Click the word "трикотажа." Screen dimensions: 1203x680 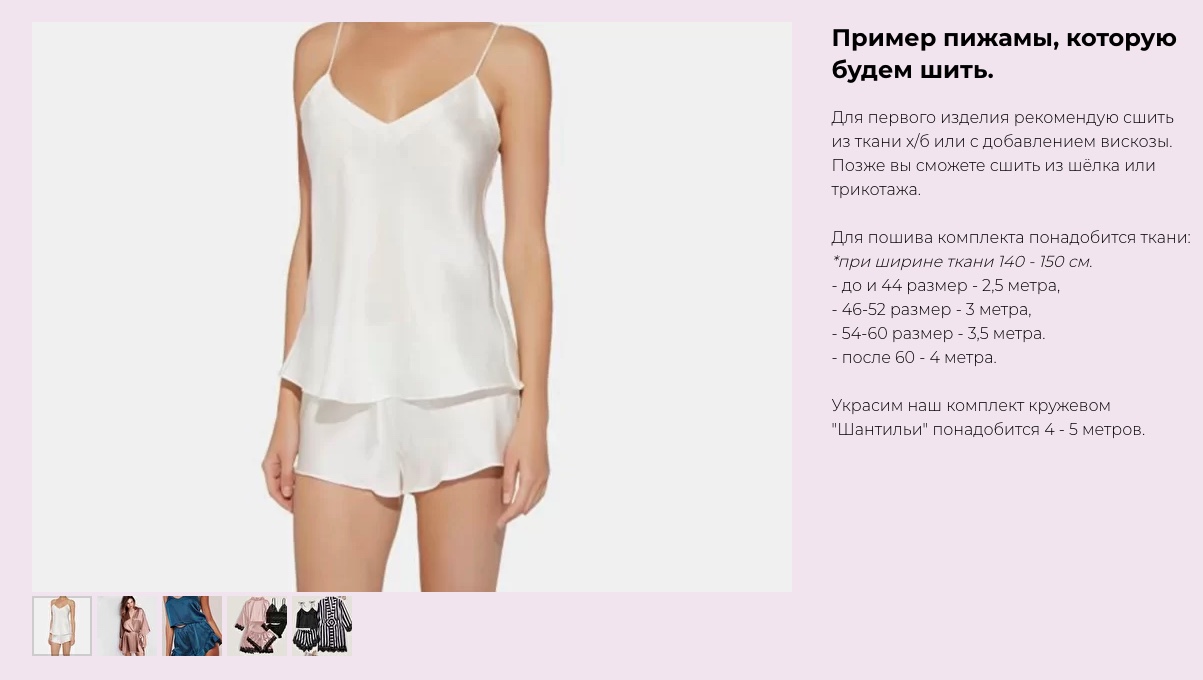click(876, 190)
